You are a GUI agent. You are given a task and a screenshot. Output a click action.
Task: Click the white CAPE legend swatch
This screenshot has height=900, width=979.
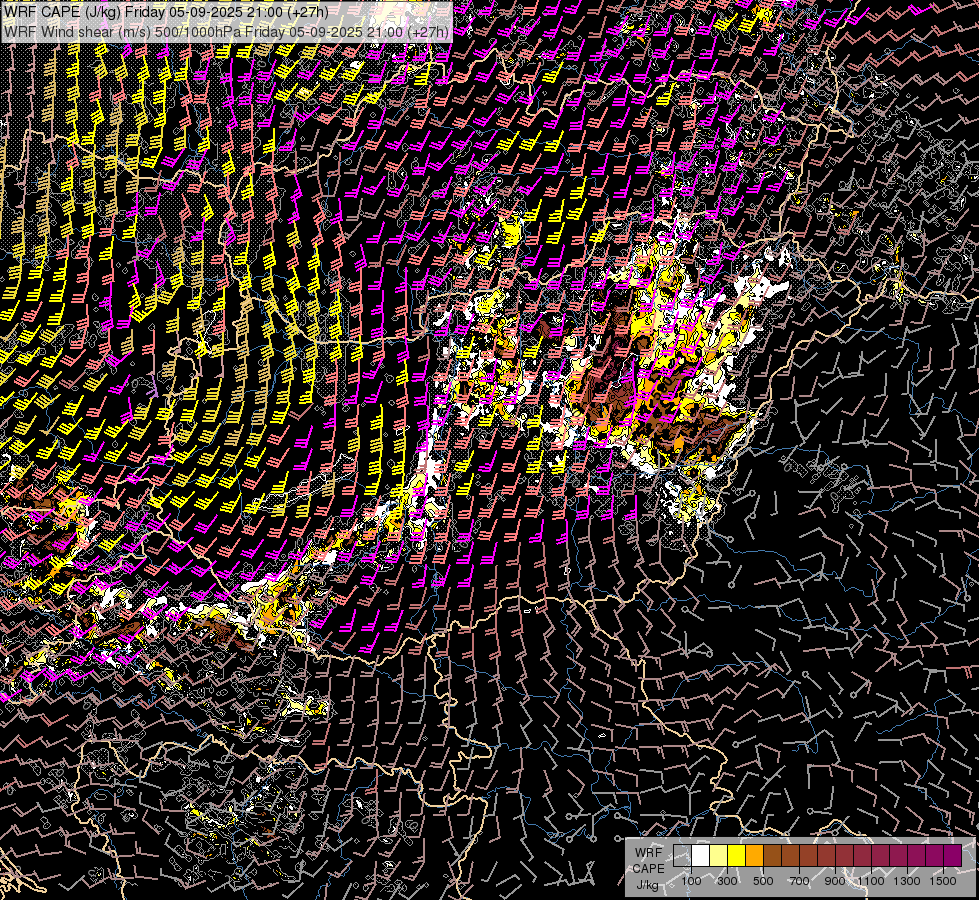(x=701, y=856)
